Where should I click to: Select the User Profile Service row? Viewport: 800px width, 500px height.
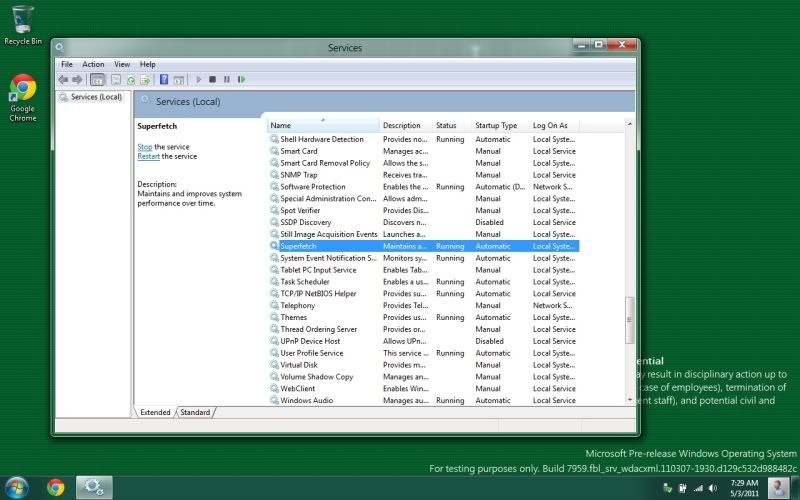[423, 353]
